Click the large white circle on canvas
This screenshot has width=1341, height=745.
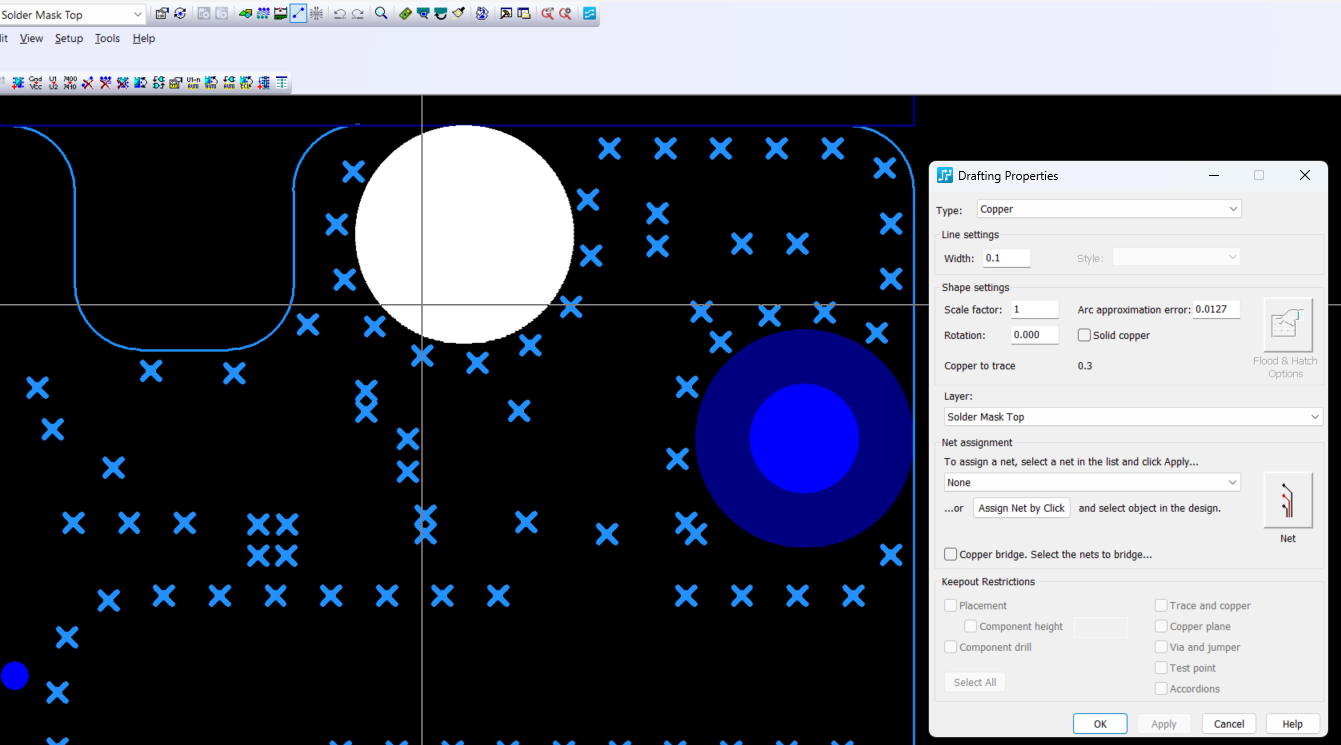(464, 234)
